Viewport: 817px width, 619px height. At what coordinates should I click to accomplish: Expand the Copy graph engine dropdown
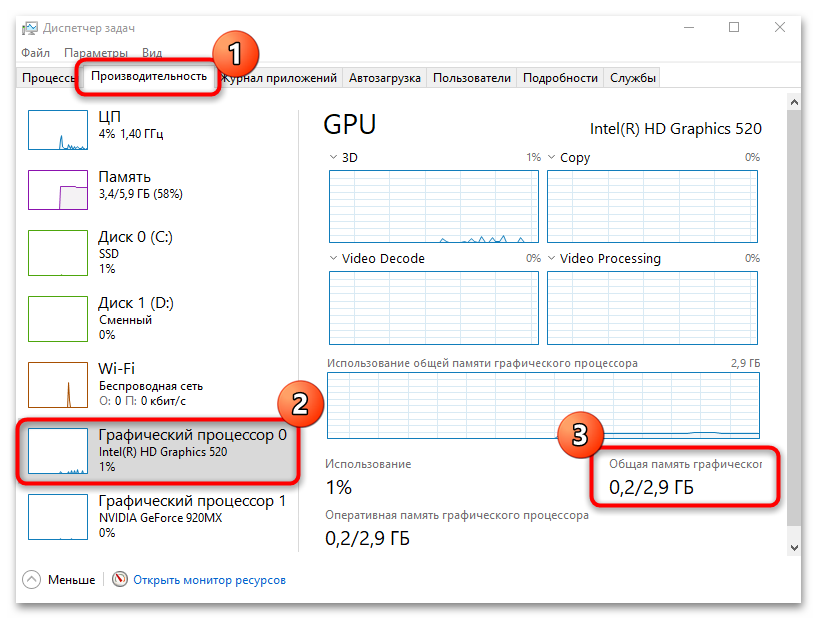click(552, 158)
